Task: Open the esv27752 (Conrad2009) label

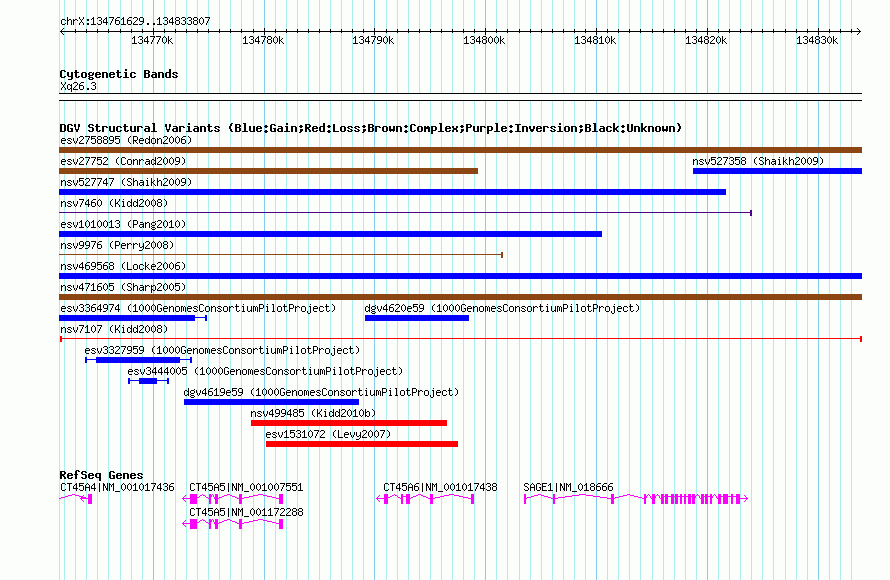Action: (x=123, y=161)
